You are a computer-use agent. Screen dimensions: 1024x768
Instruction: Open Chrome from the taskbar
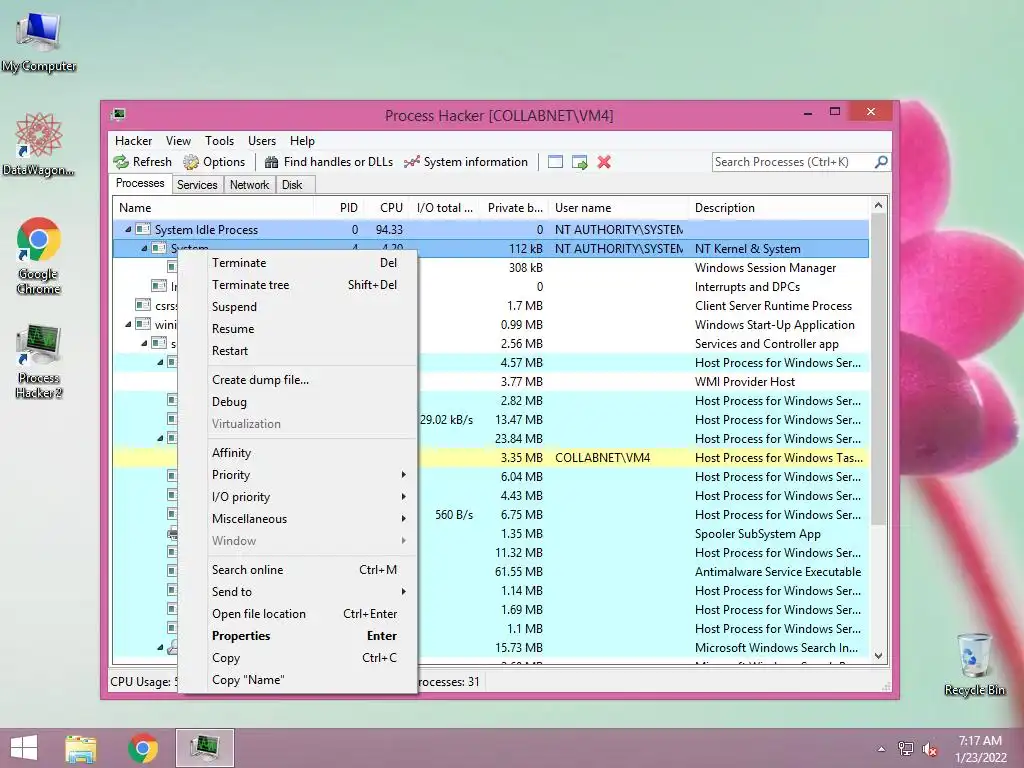[x=143, y=748]
